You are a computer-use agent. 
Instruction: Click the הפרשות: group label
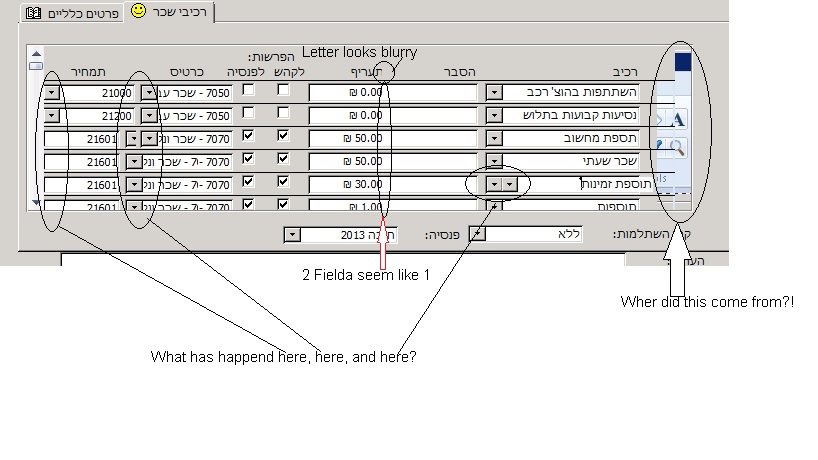(x=271, y=56)
